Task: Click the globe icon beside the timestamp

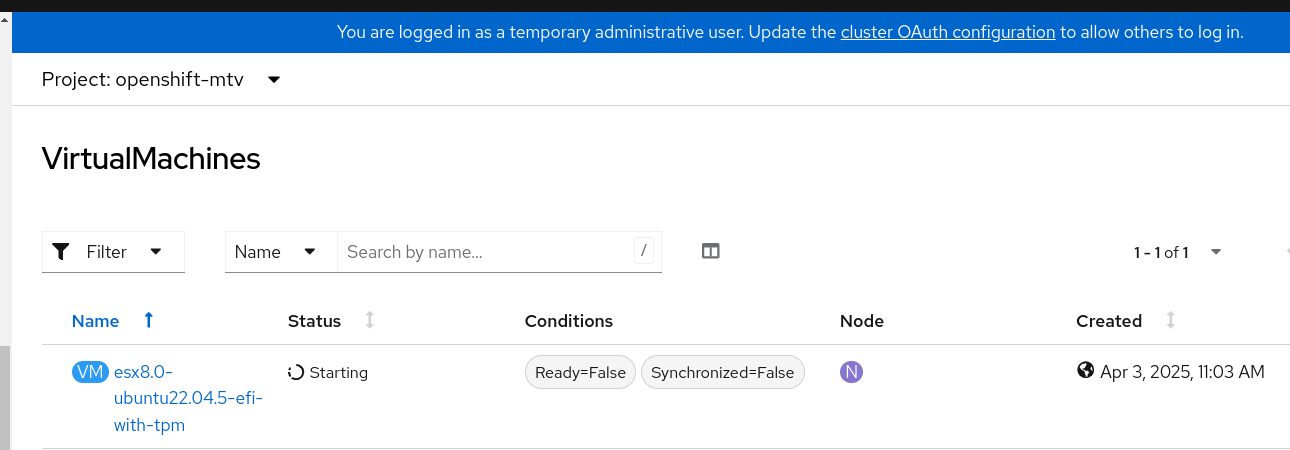Action: pos(1086,371)
